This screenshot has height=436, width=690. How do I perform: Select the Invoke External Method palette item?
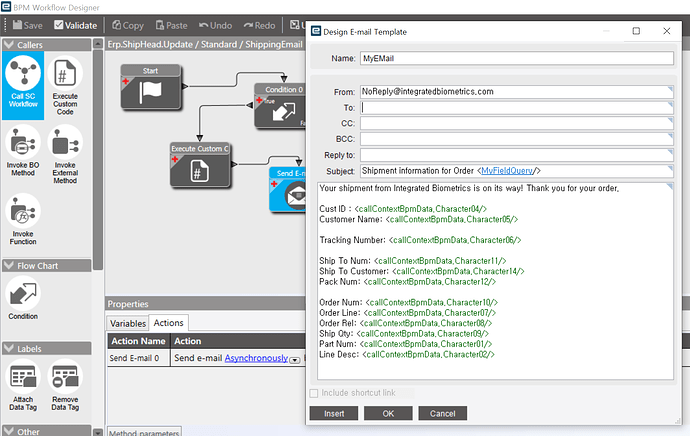click(65, 154)
